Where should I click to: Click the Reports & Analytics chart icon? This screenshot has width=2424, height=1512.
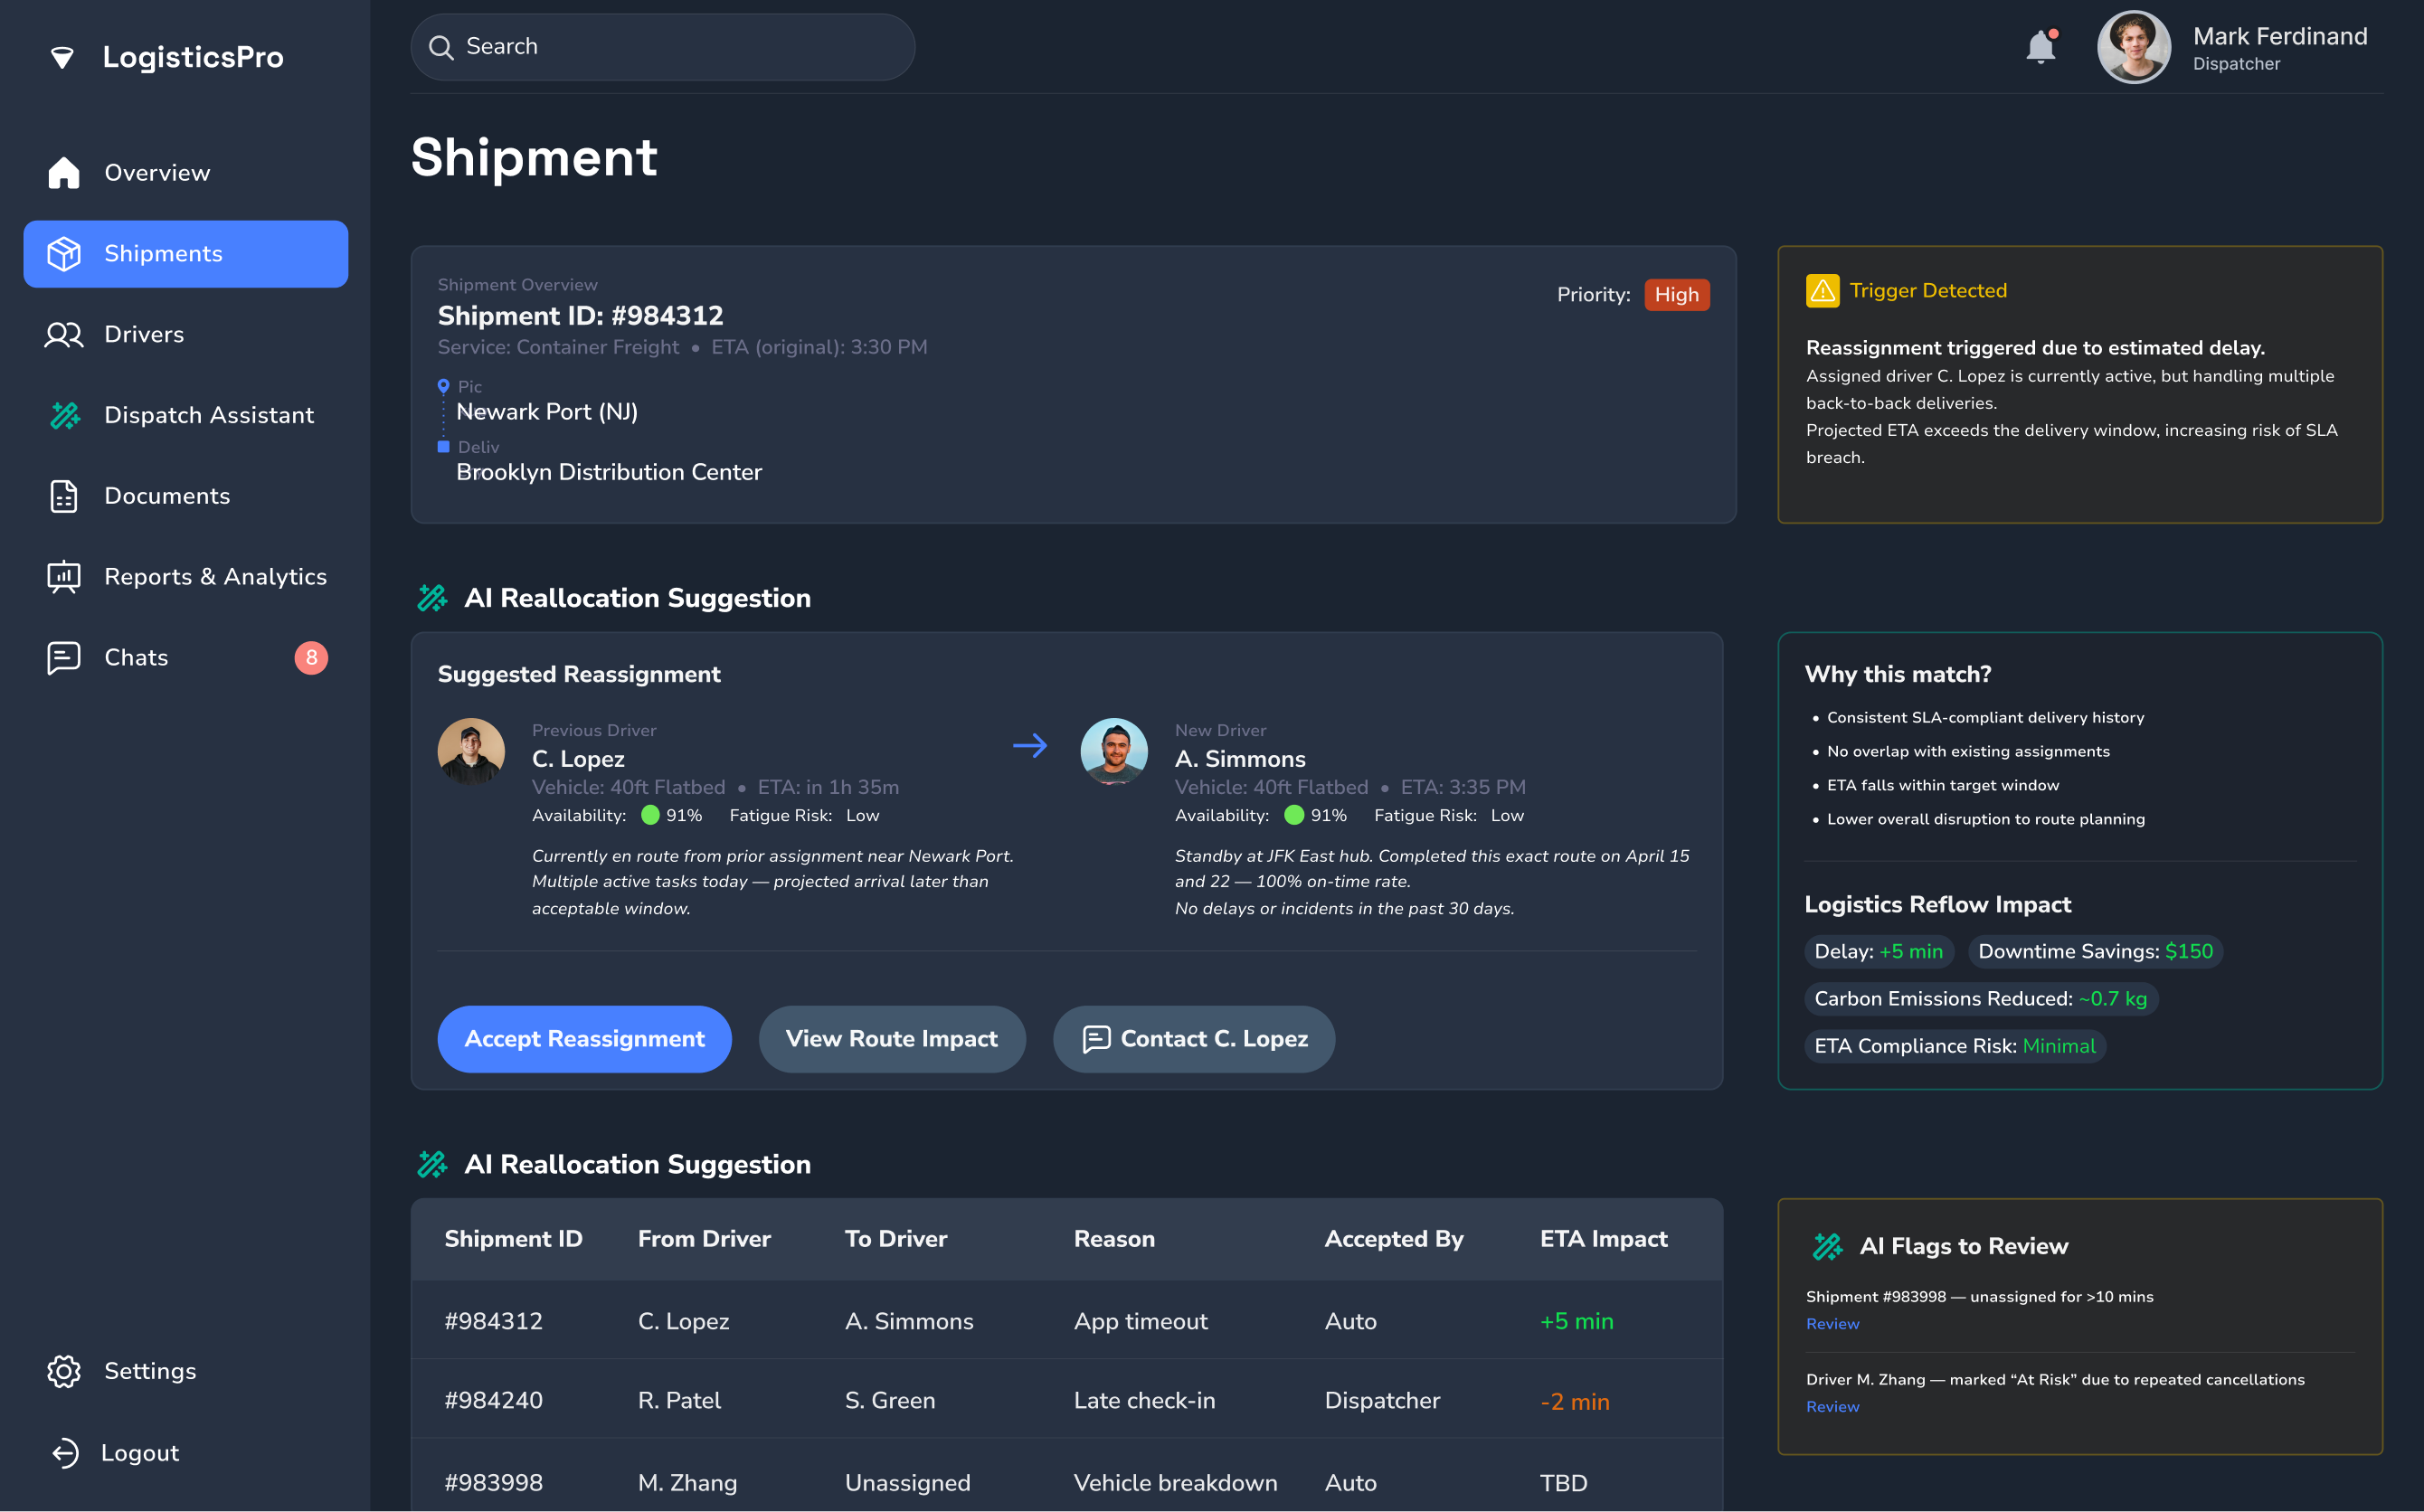[x=64, y=577]
